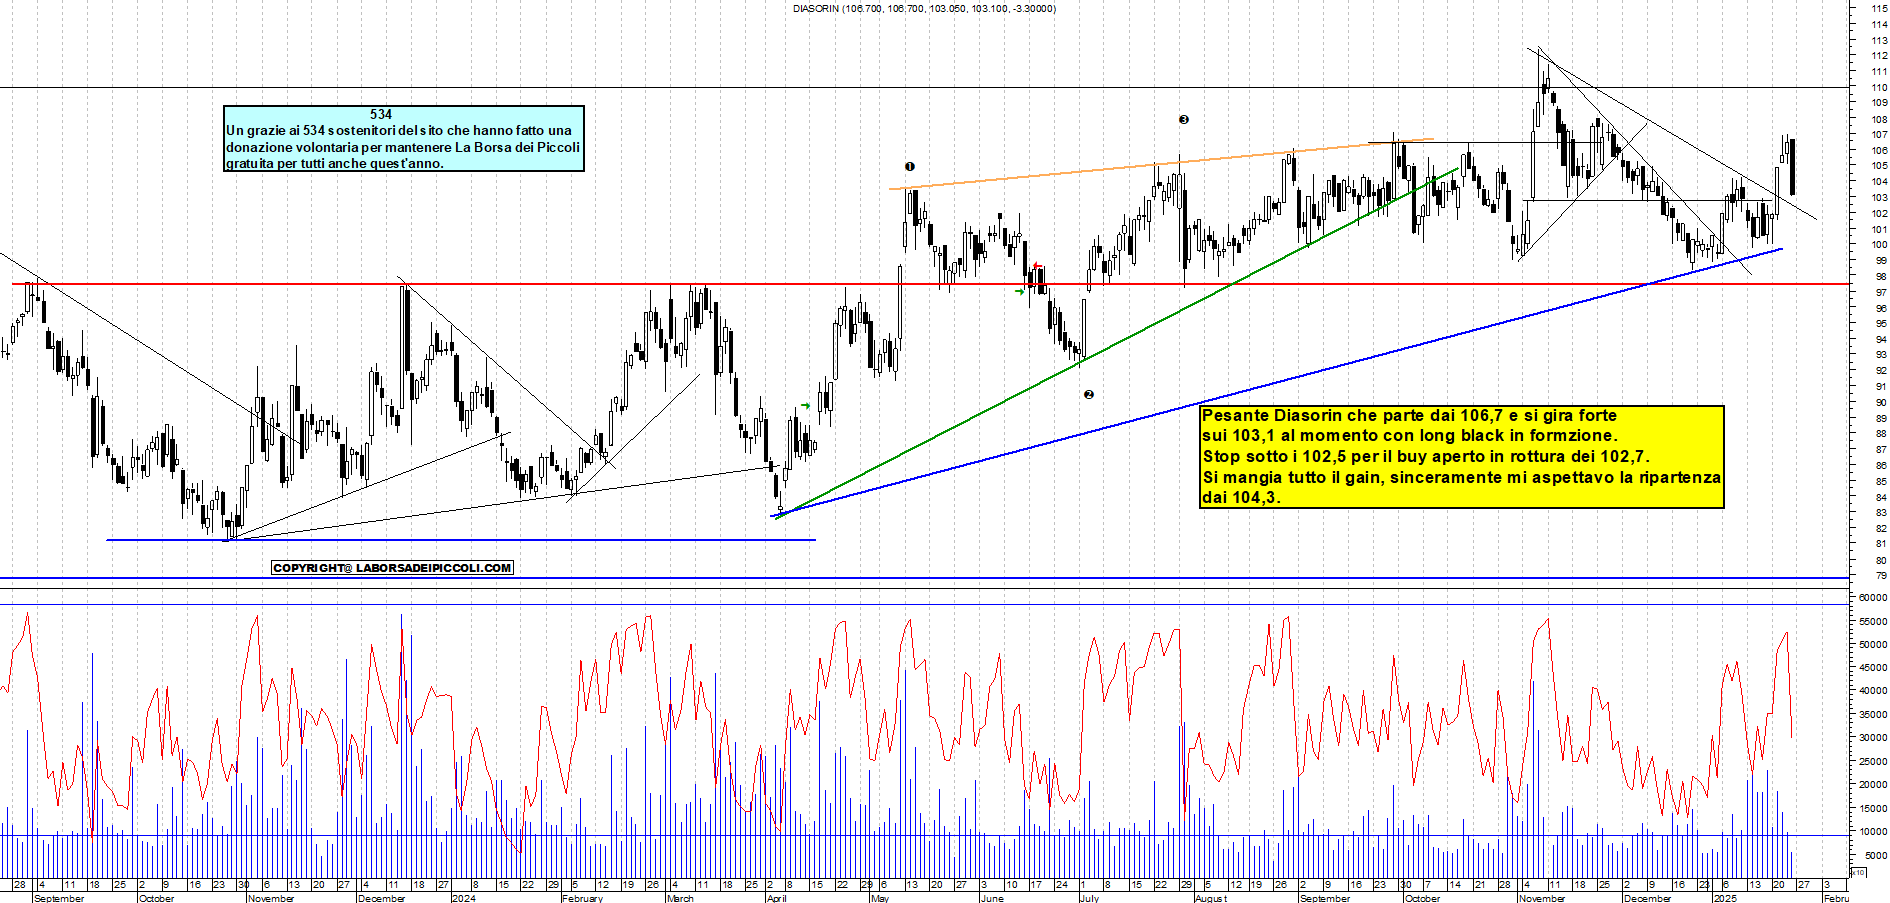The image size is (1890, 903).
Task: Click the 'April' month label
Action: pos(777,898)
